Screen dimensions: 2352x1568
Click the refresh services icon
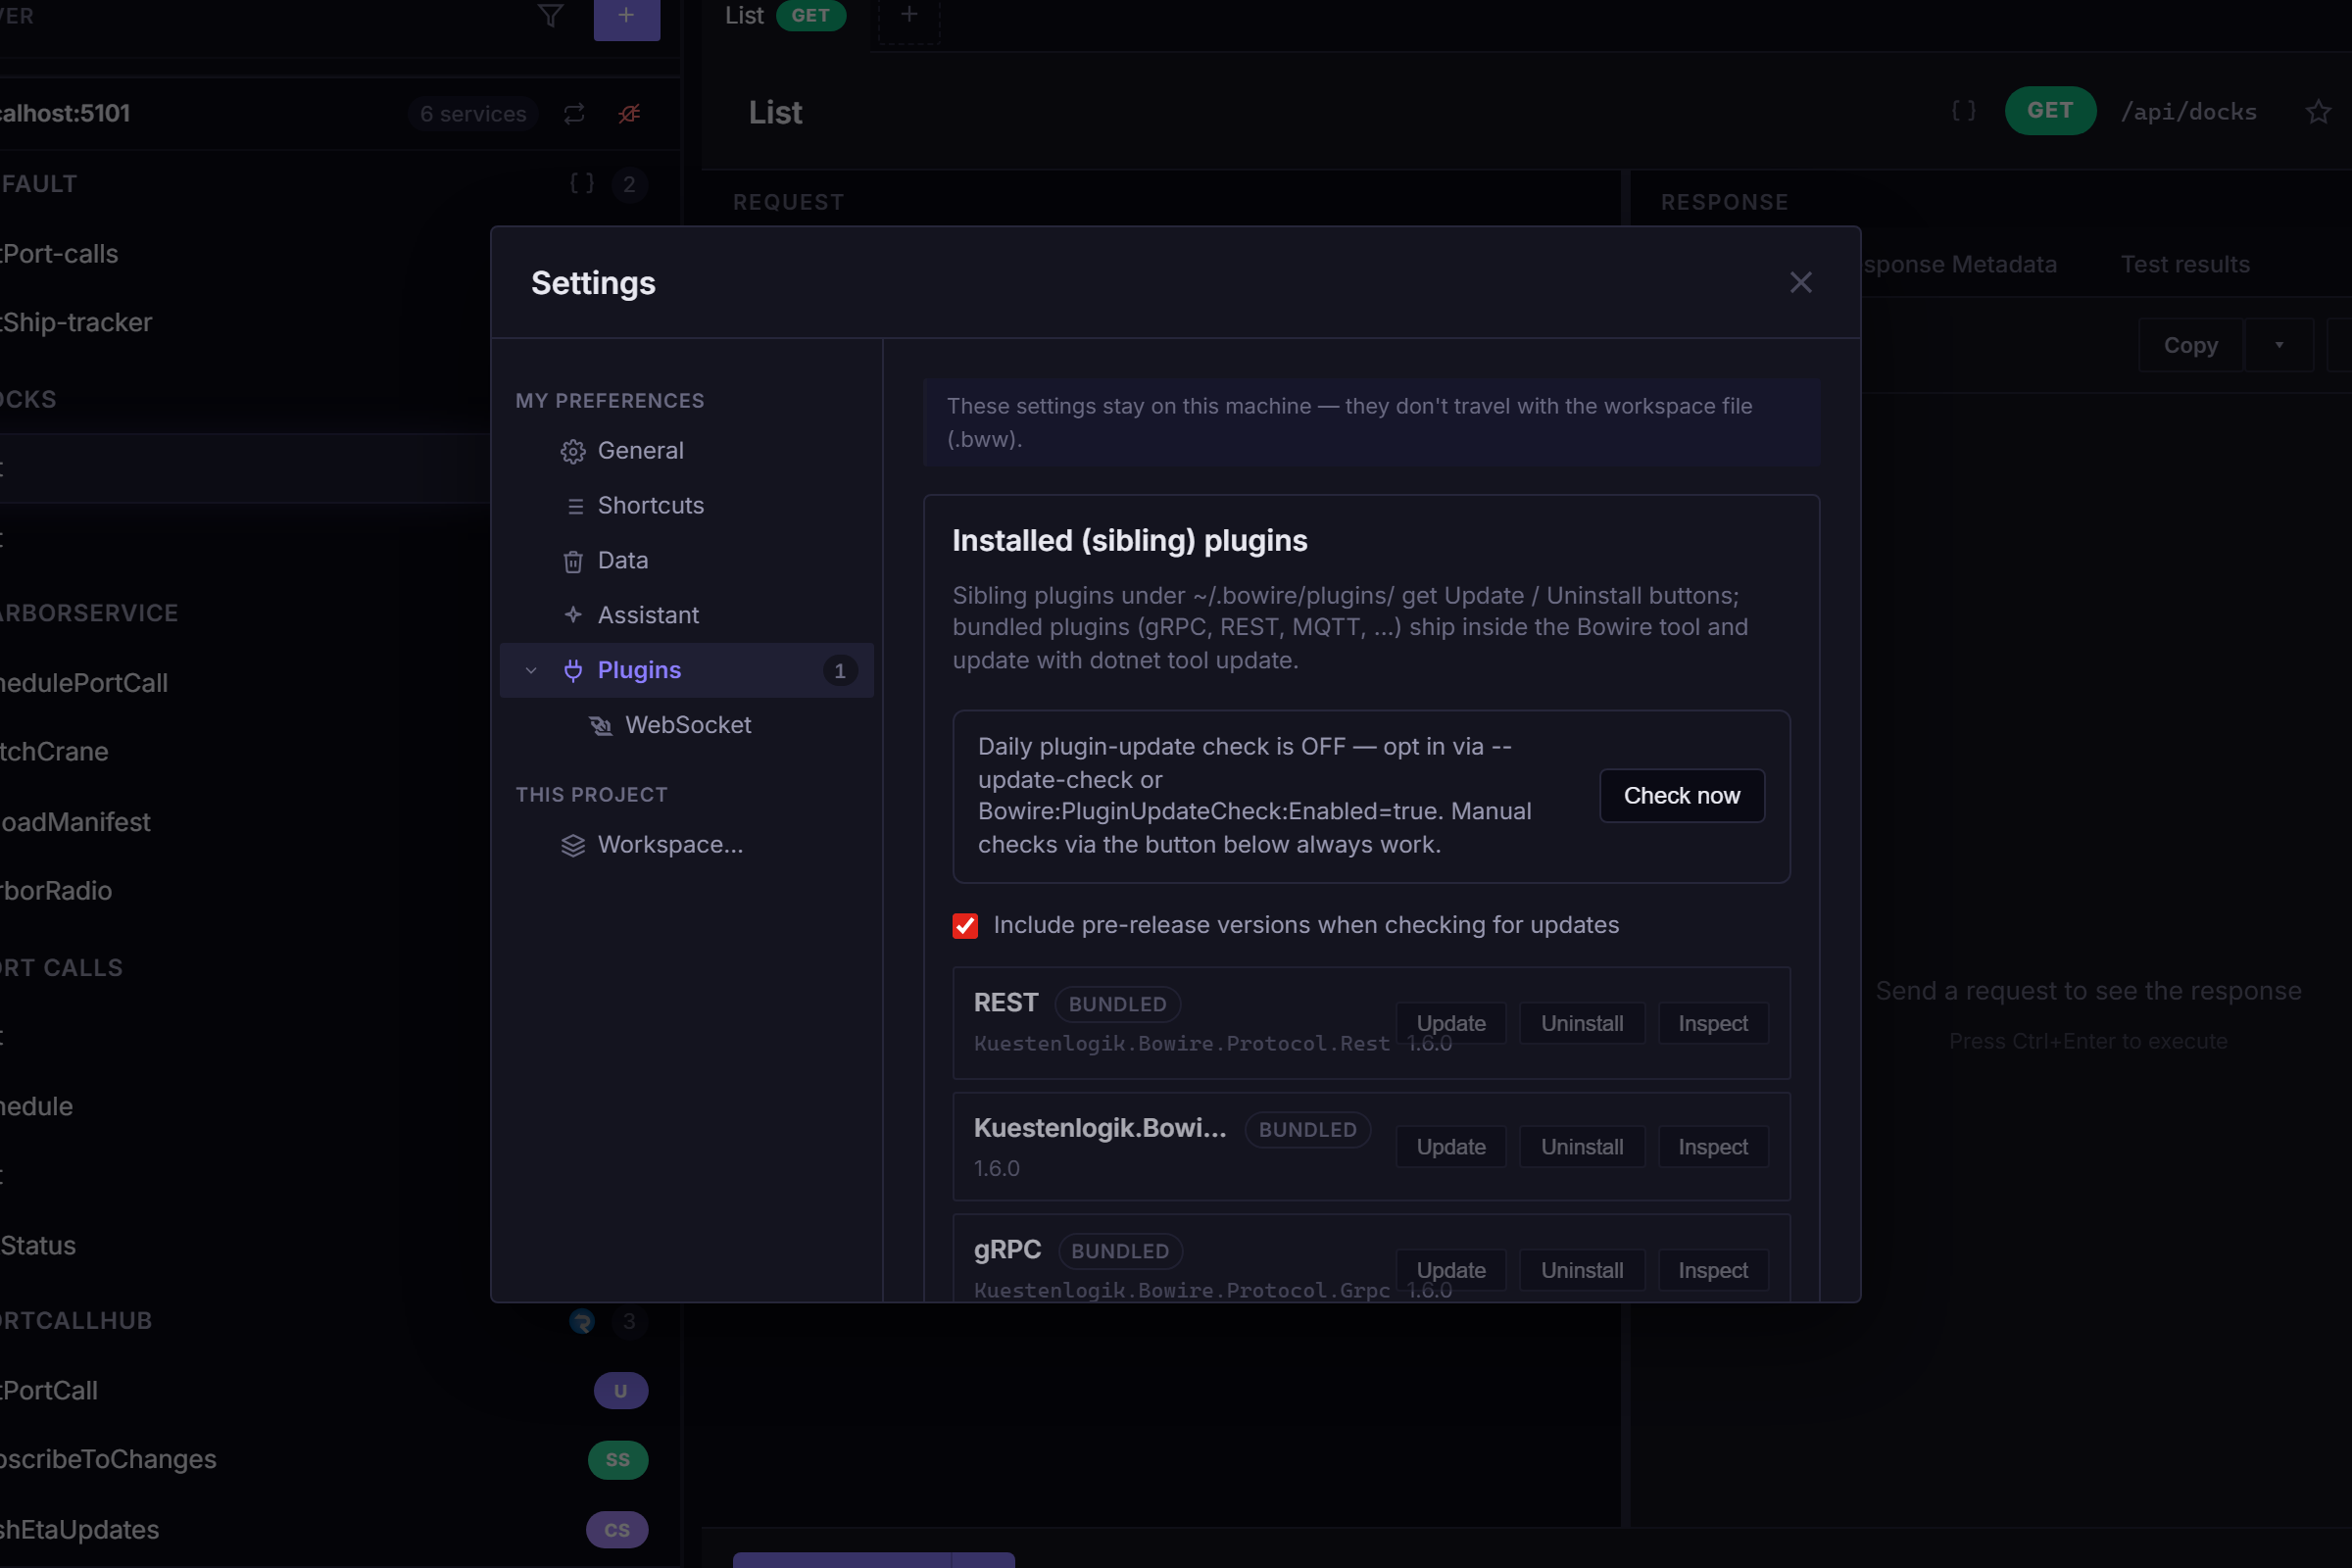click(574, 114)
